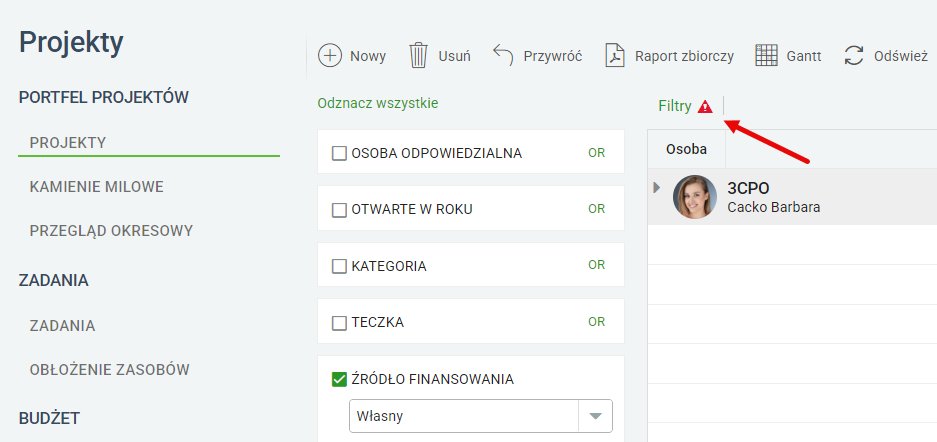
Task: Click Barbara Cacko's avatar photo
Action: tap(695, 197)
